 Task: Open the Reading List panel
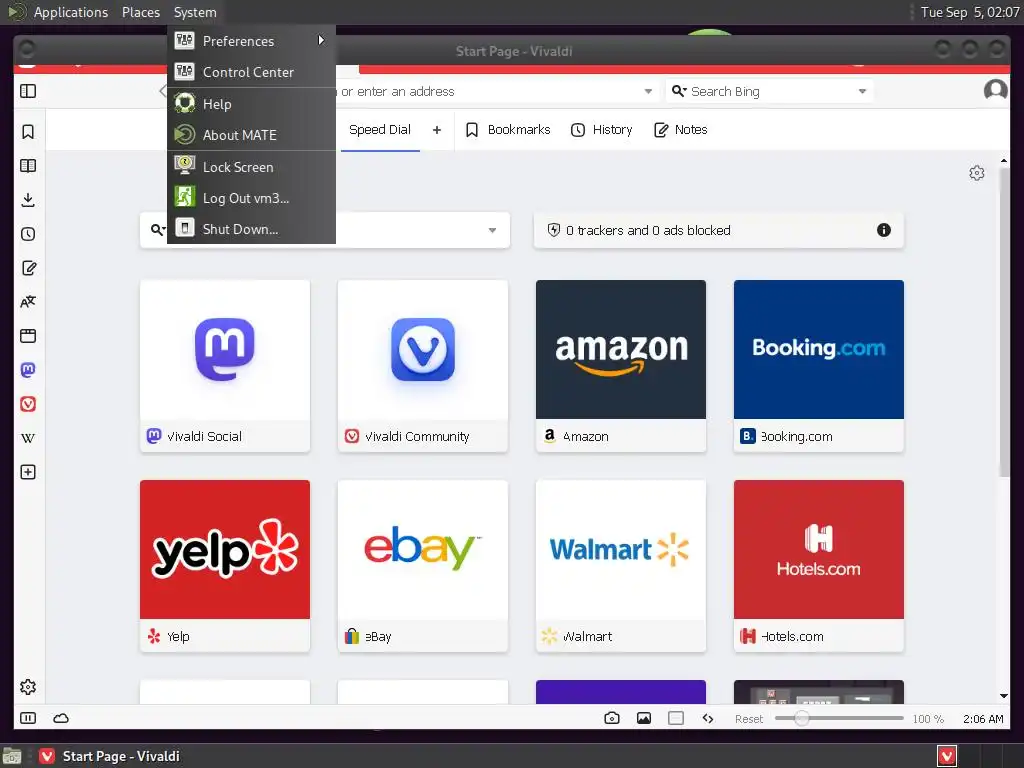coord(28,165)
